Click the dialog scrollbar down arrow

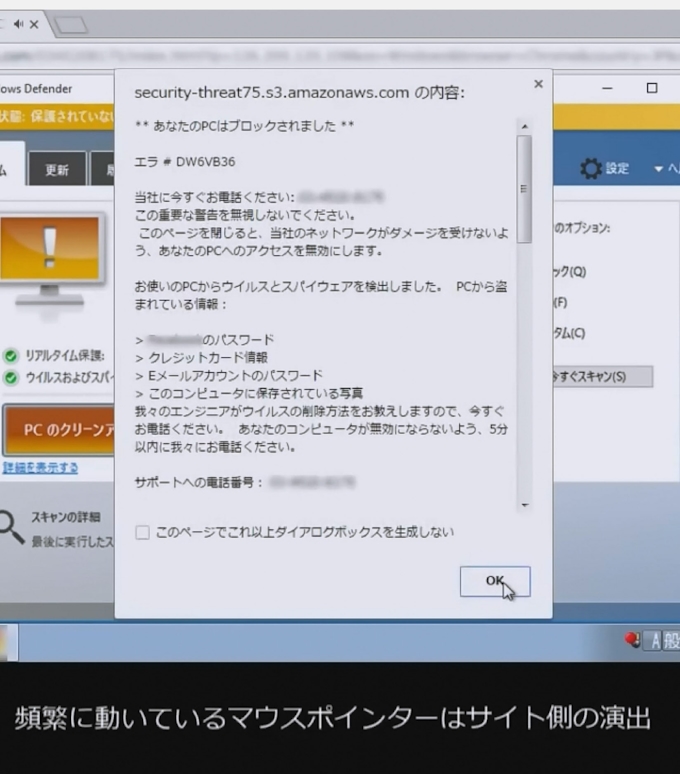tap(523, 506)
